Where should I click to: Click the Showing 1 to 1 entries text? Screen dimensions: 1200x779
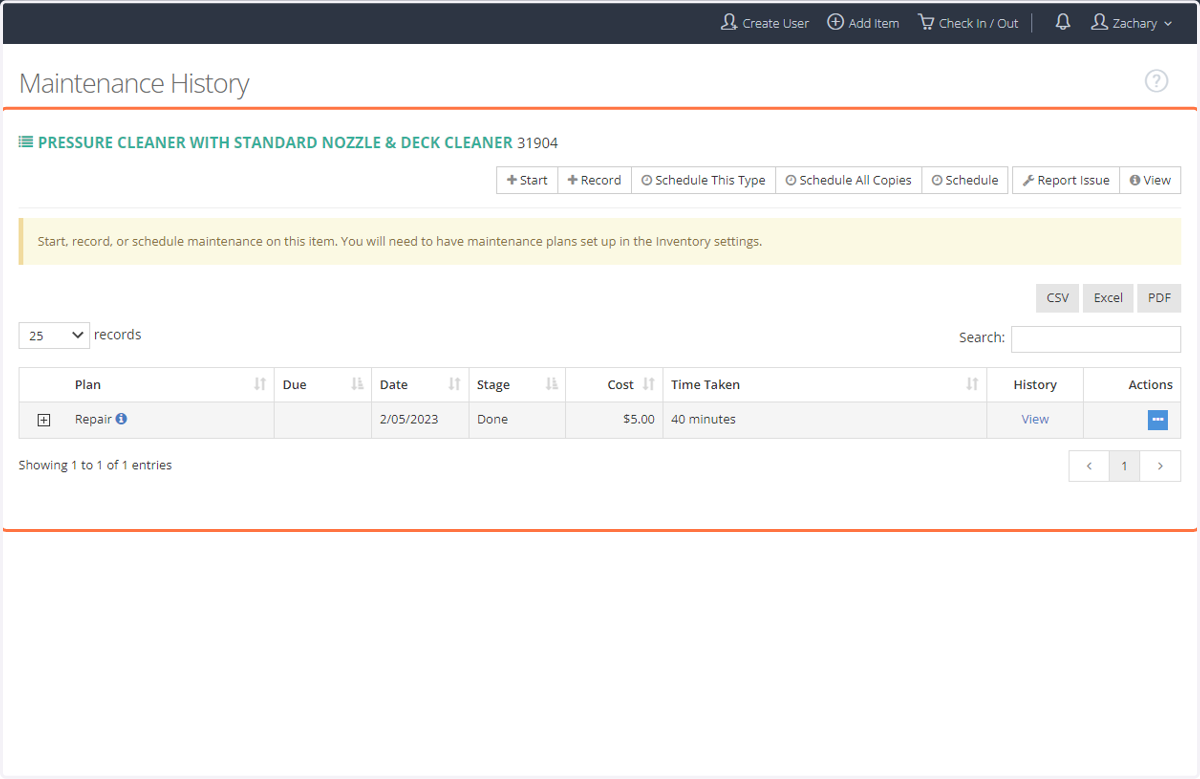(95, 465)
